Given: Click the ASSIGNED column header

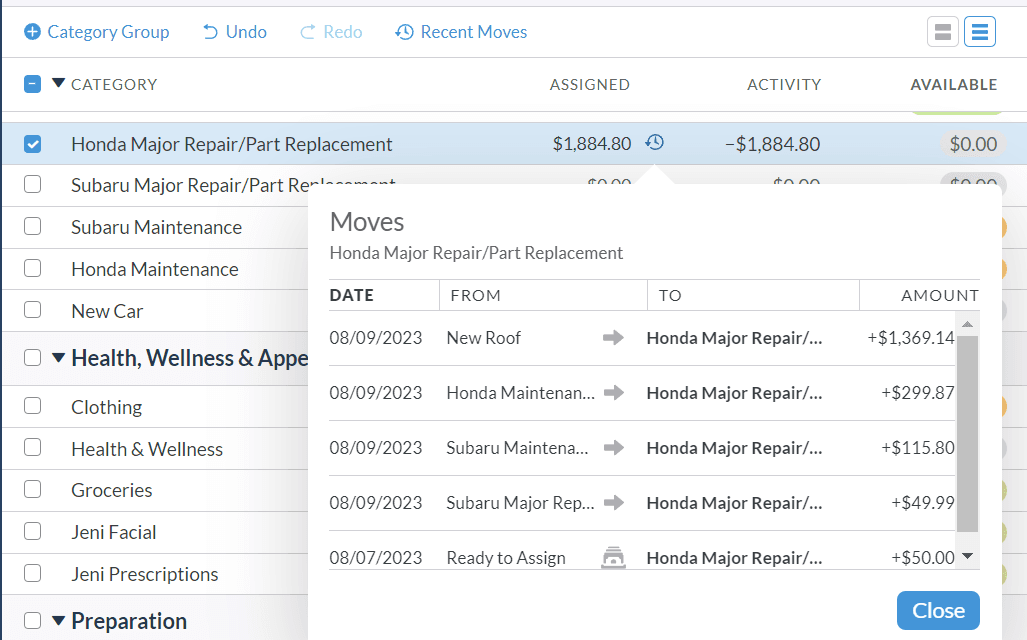Looking at the screenshot, I should coord(589,85).
